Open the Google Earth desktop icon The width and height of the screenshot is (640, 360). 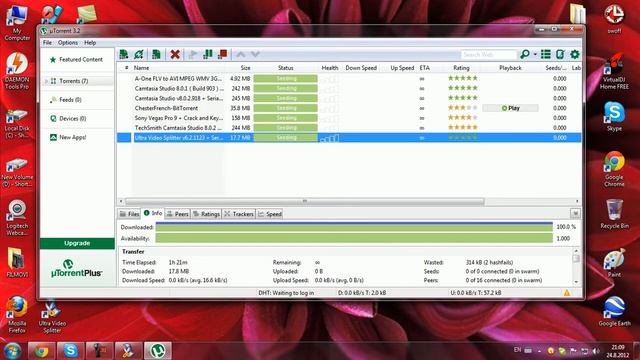[614, 311]
